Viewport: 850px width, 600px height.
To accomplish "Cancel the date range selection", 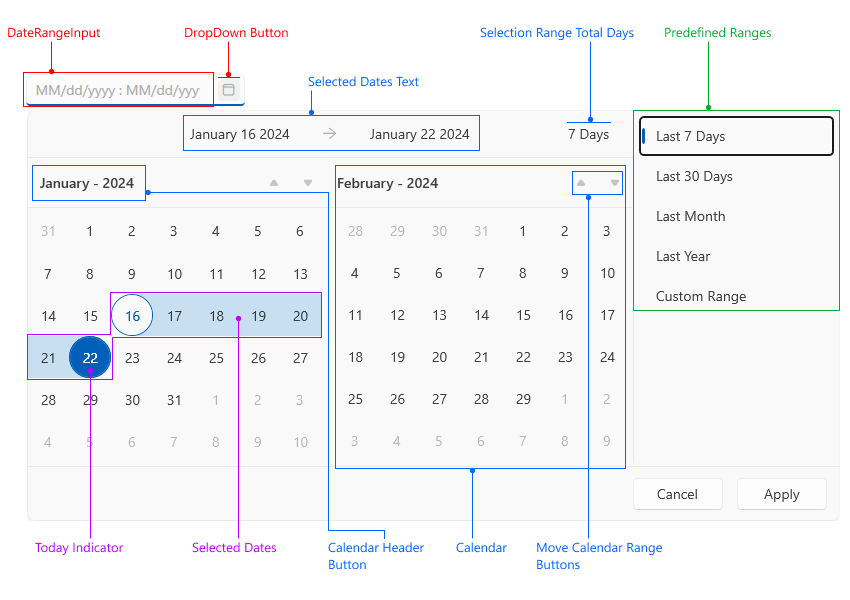I will [677, 494].
